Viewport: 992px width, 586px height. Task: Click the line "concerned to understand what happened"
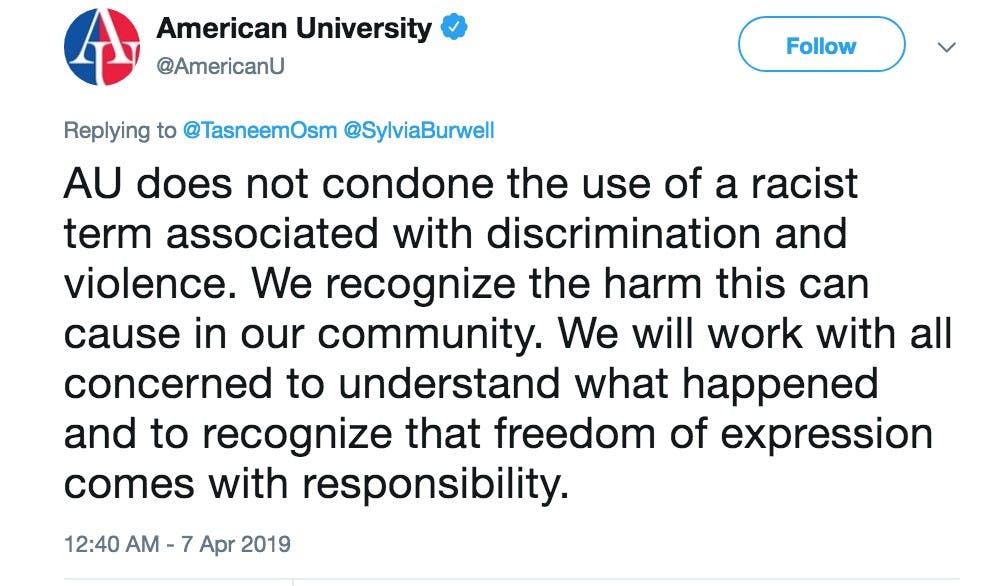click(470, 382)
